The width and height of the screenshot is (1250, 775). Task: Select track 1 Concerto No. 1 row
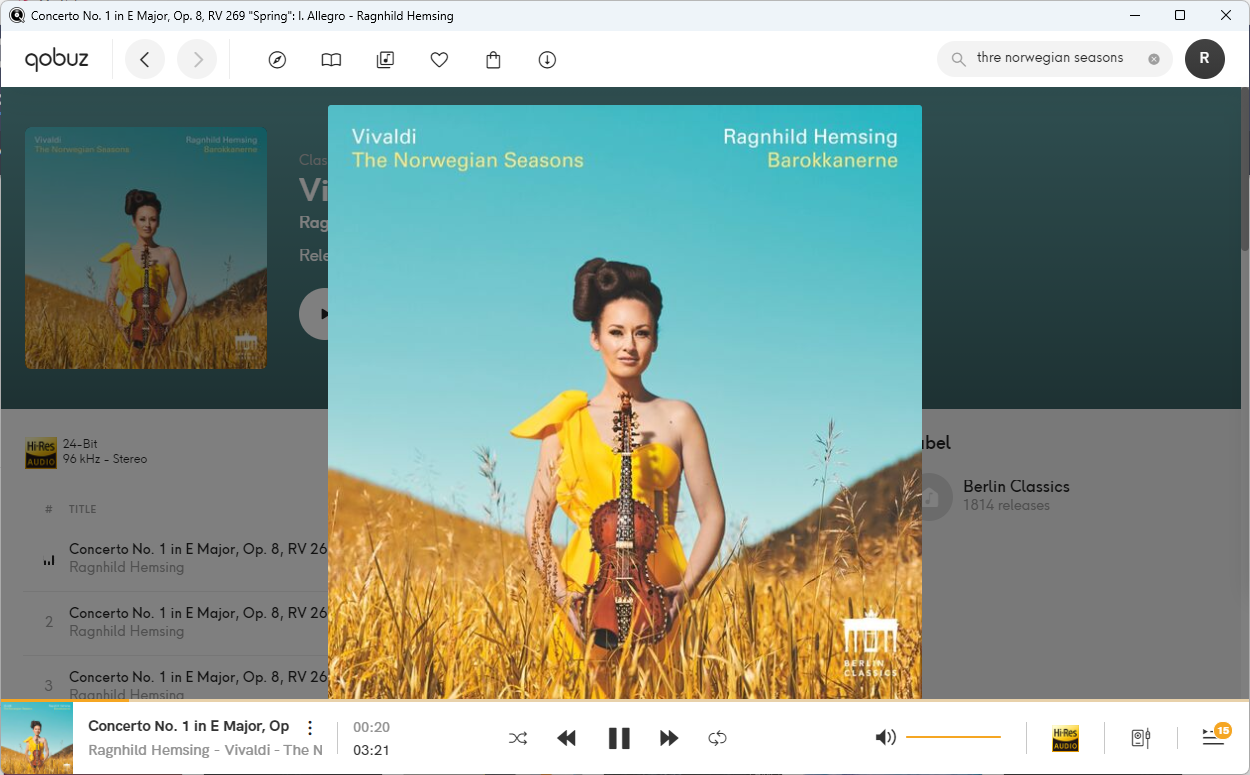tap(176, 558)
